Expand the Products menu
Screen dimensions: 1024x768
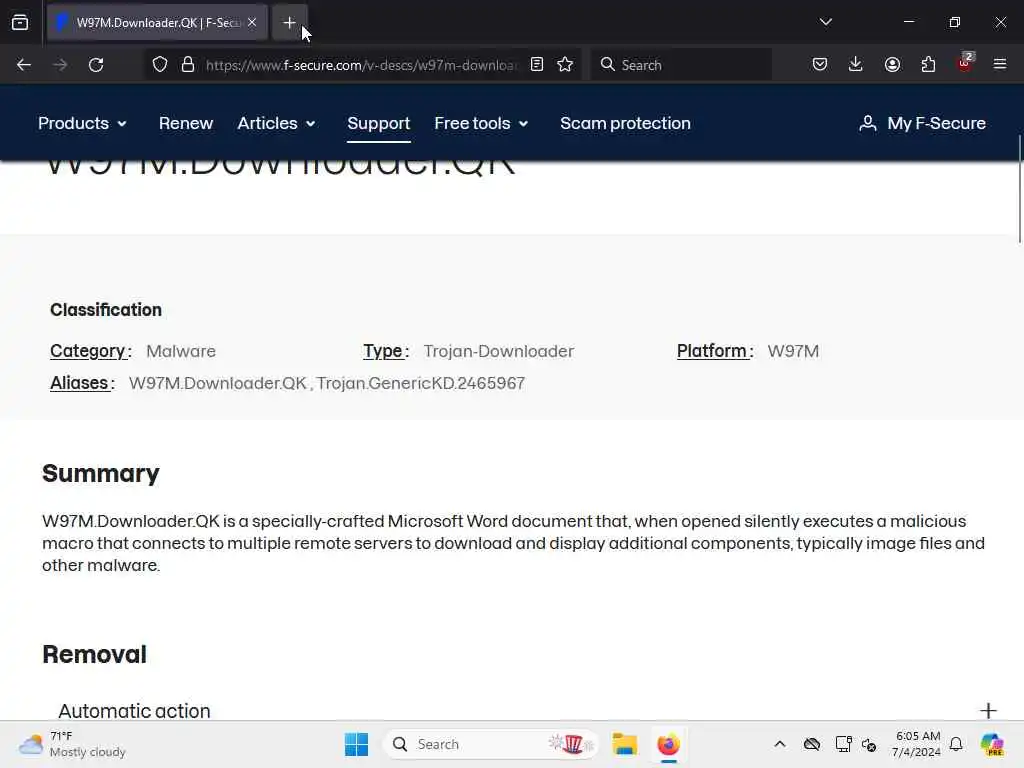click(x=82, y=123)
